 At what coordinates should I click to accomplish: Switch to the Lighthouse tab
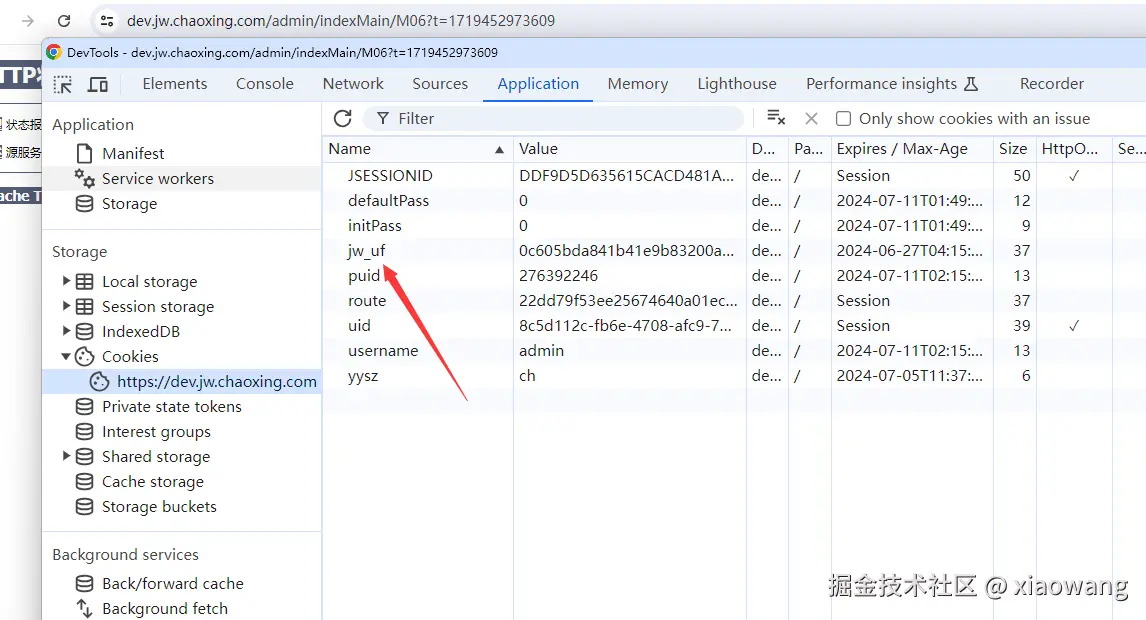click(737, 84)
